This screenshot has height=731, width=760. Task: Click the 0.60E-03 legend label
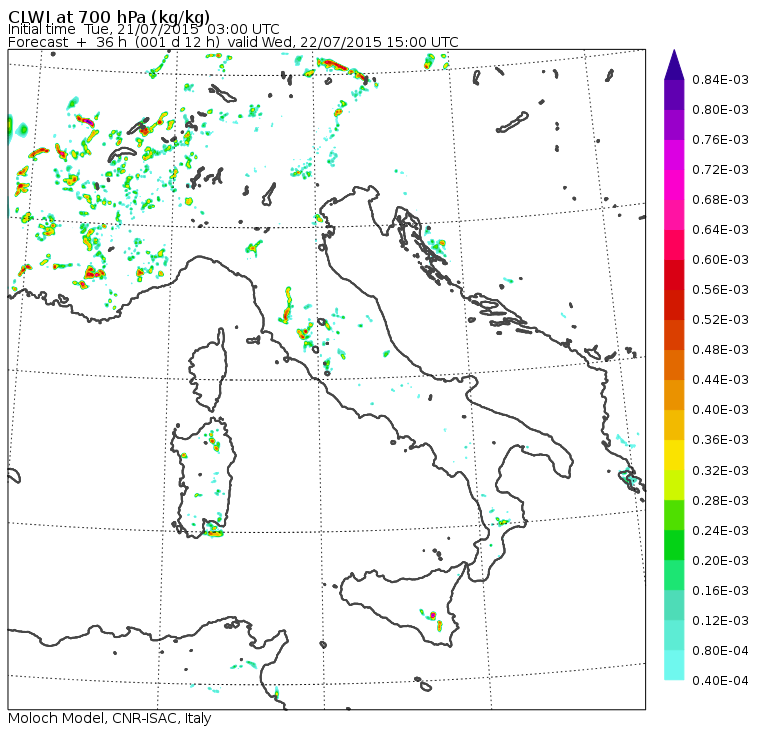point(720,260)
